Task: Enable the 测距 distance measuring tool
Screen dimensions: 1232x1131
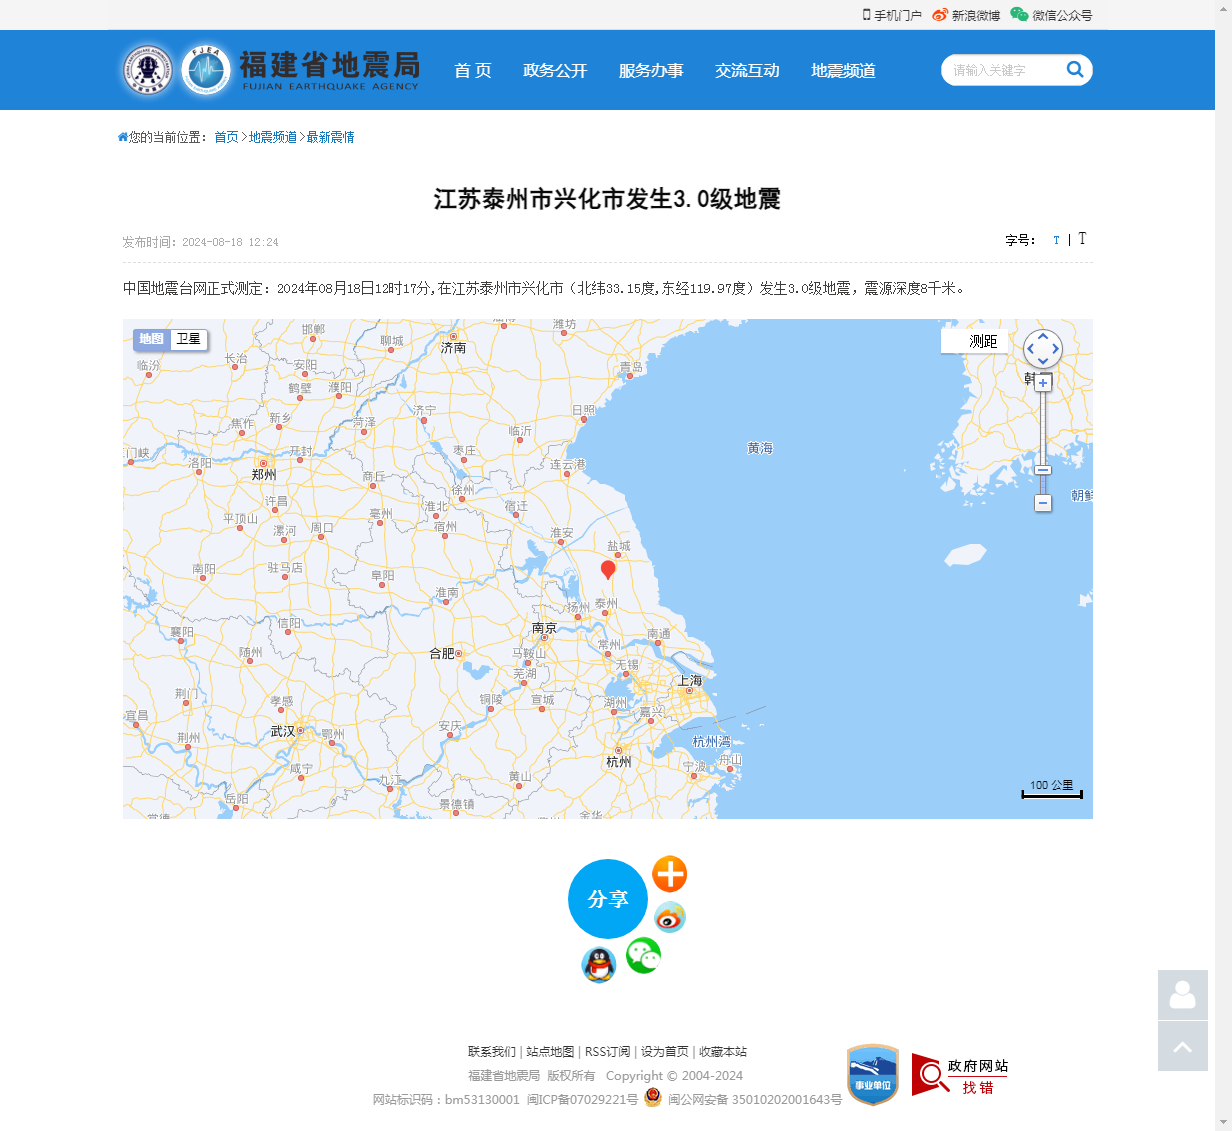Action: pos(984,340)
